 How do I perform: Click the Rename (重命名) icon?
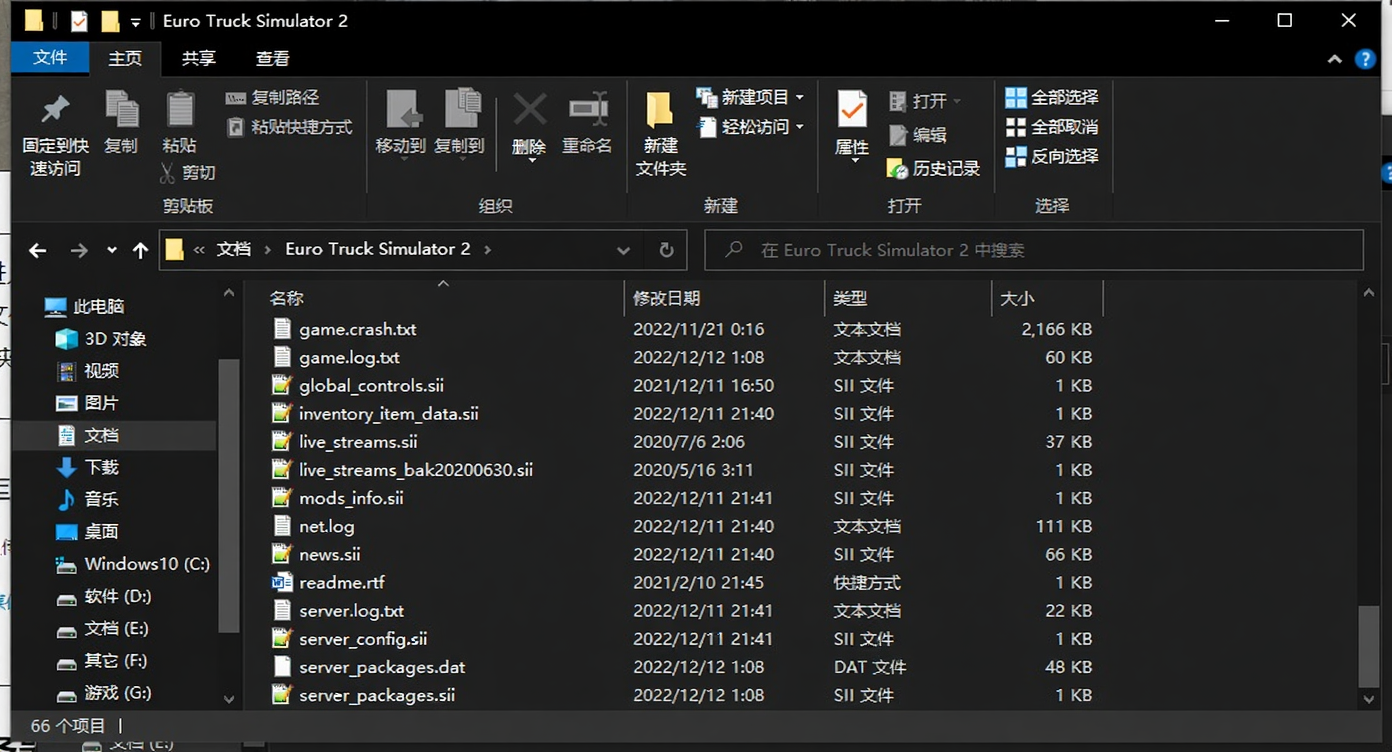587,110
